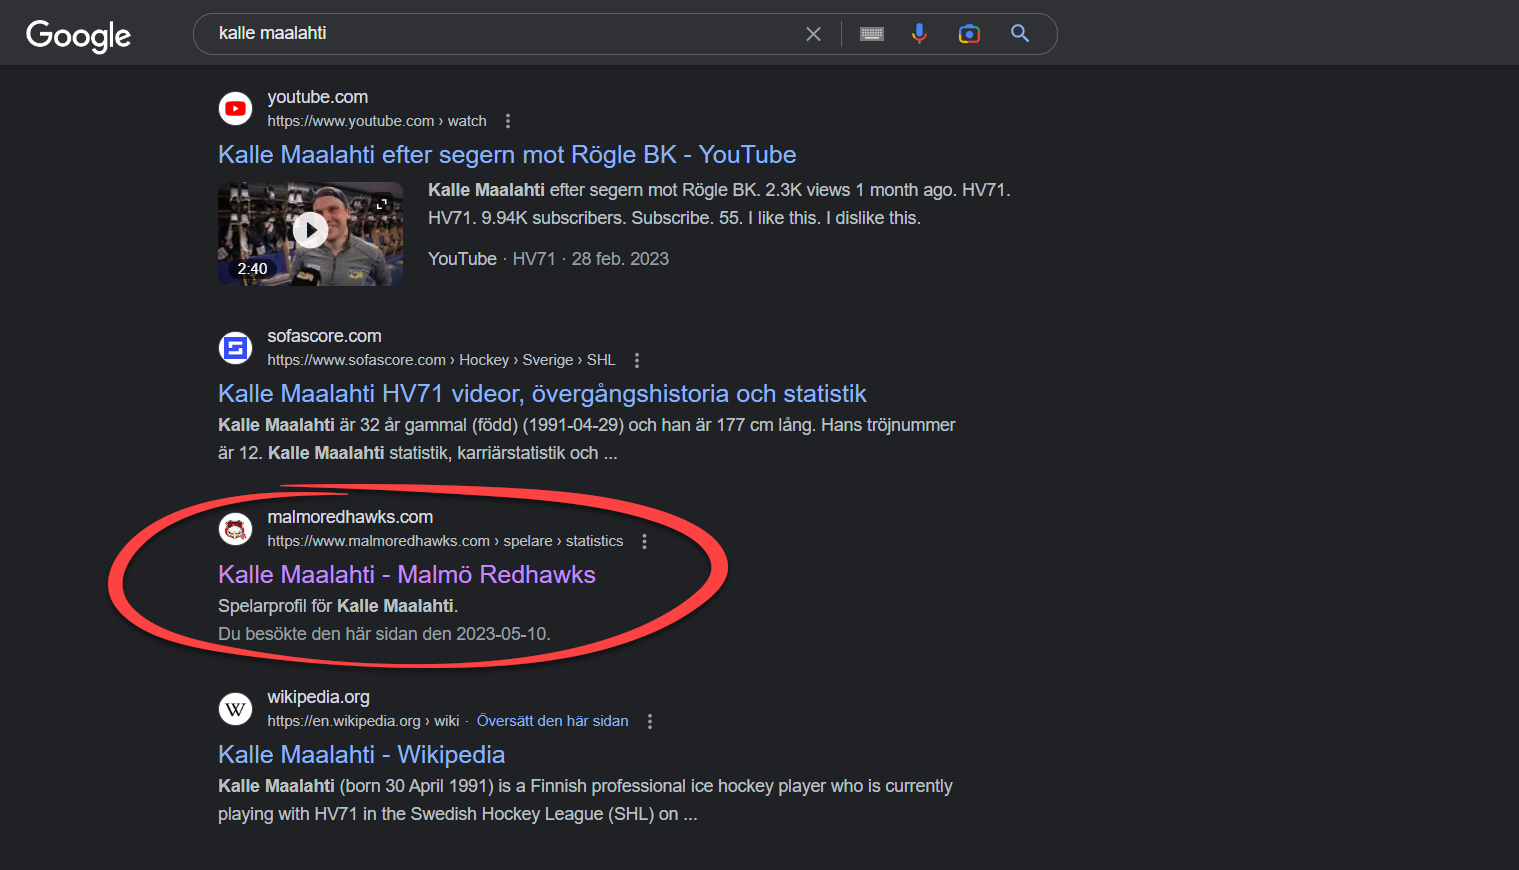Click the Sofascore favicon icon
Screen dimensions: 1519x870
[x=236, y=348]
